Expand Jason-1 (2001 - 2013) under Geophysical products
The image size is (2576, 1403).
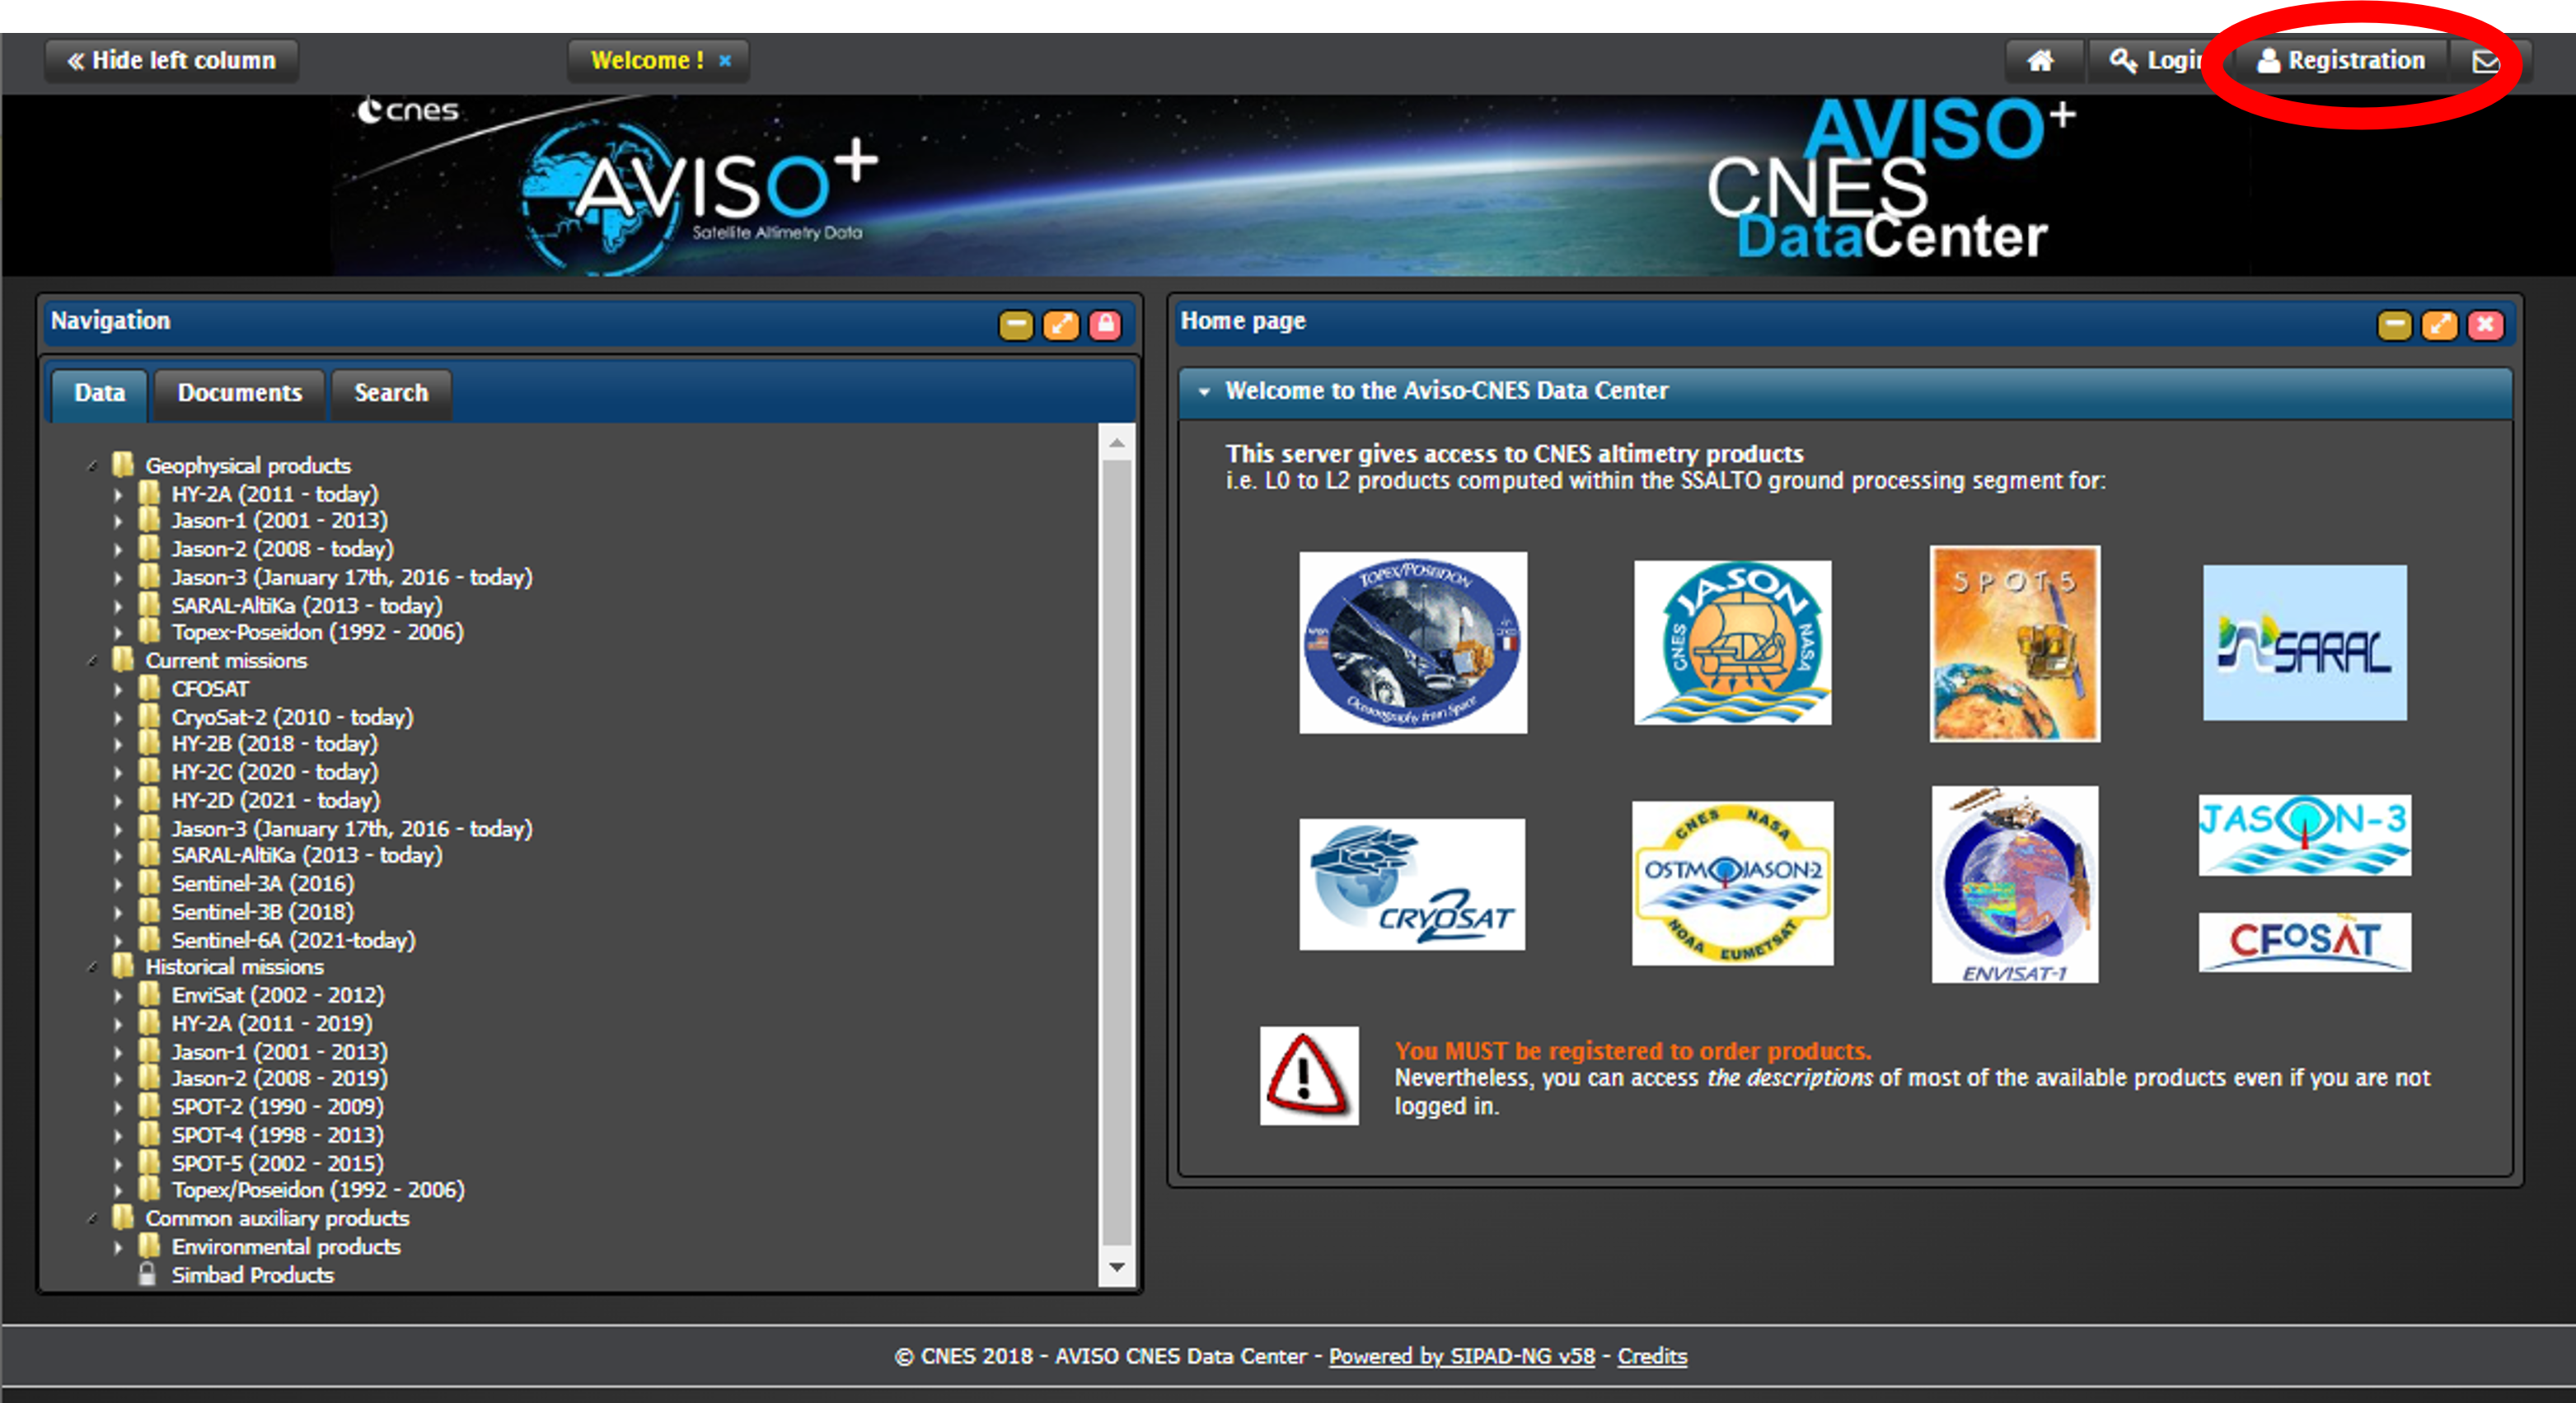point(118,522)
